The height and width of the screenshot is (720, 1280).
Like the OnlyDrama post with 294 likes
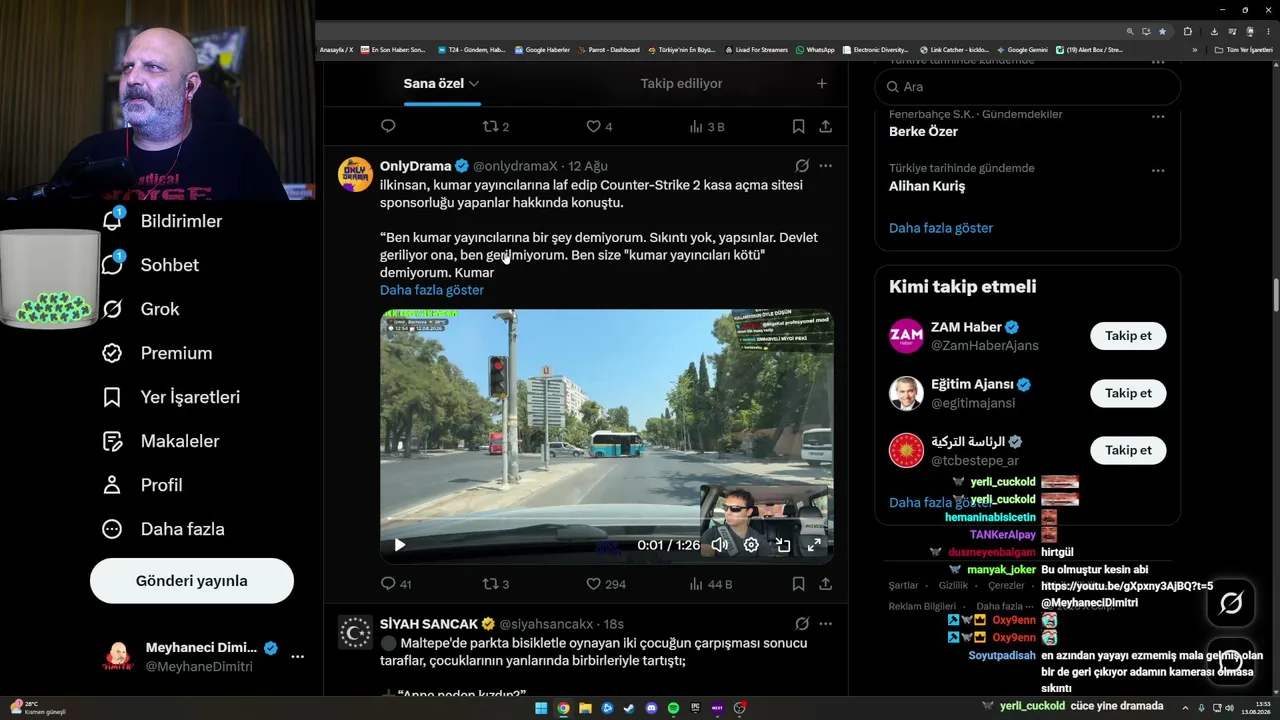click(x=606, y=584)
